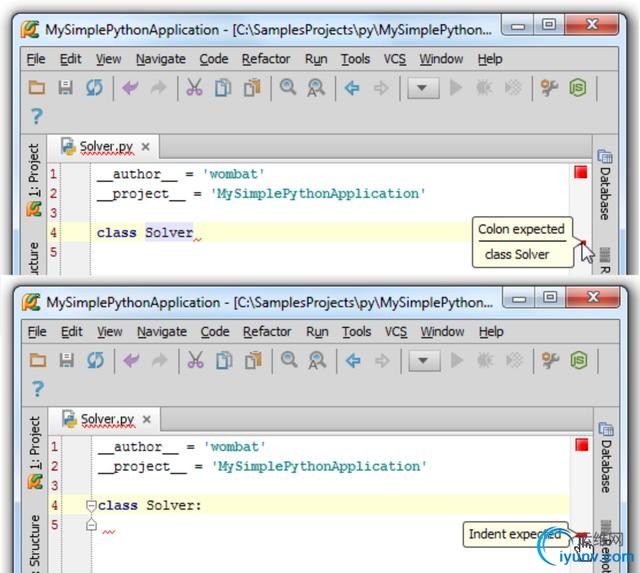Open the Navigate menu in the upper window
Viewport: 640px width, 573px height.
click(161, 59)
